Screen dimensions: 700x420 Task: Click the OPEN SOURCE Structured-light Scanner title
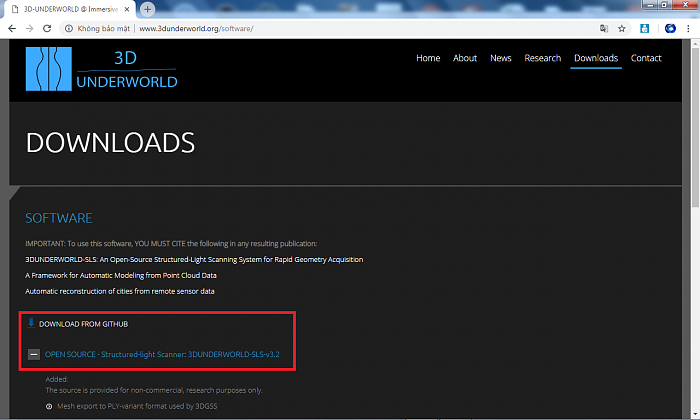coord(162,354)
